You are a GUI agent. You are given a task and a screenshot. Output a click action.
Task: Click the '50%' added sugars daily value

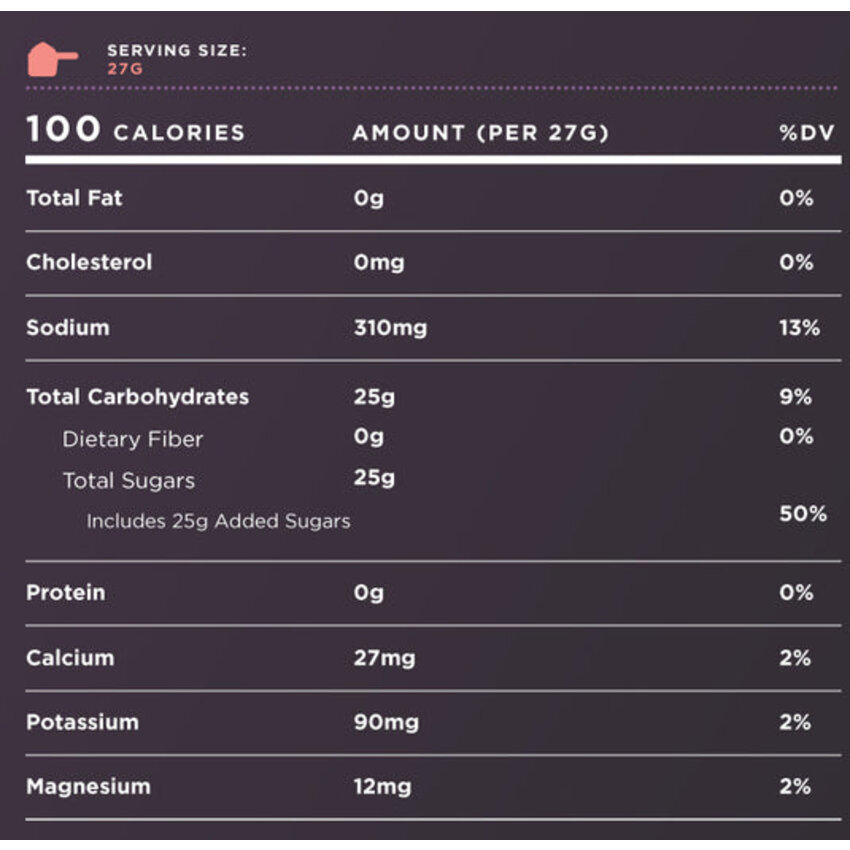tap(802, 514)
